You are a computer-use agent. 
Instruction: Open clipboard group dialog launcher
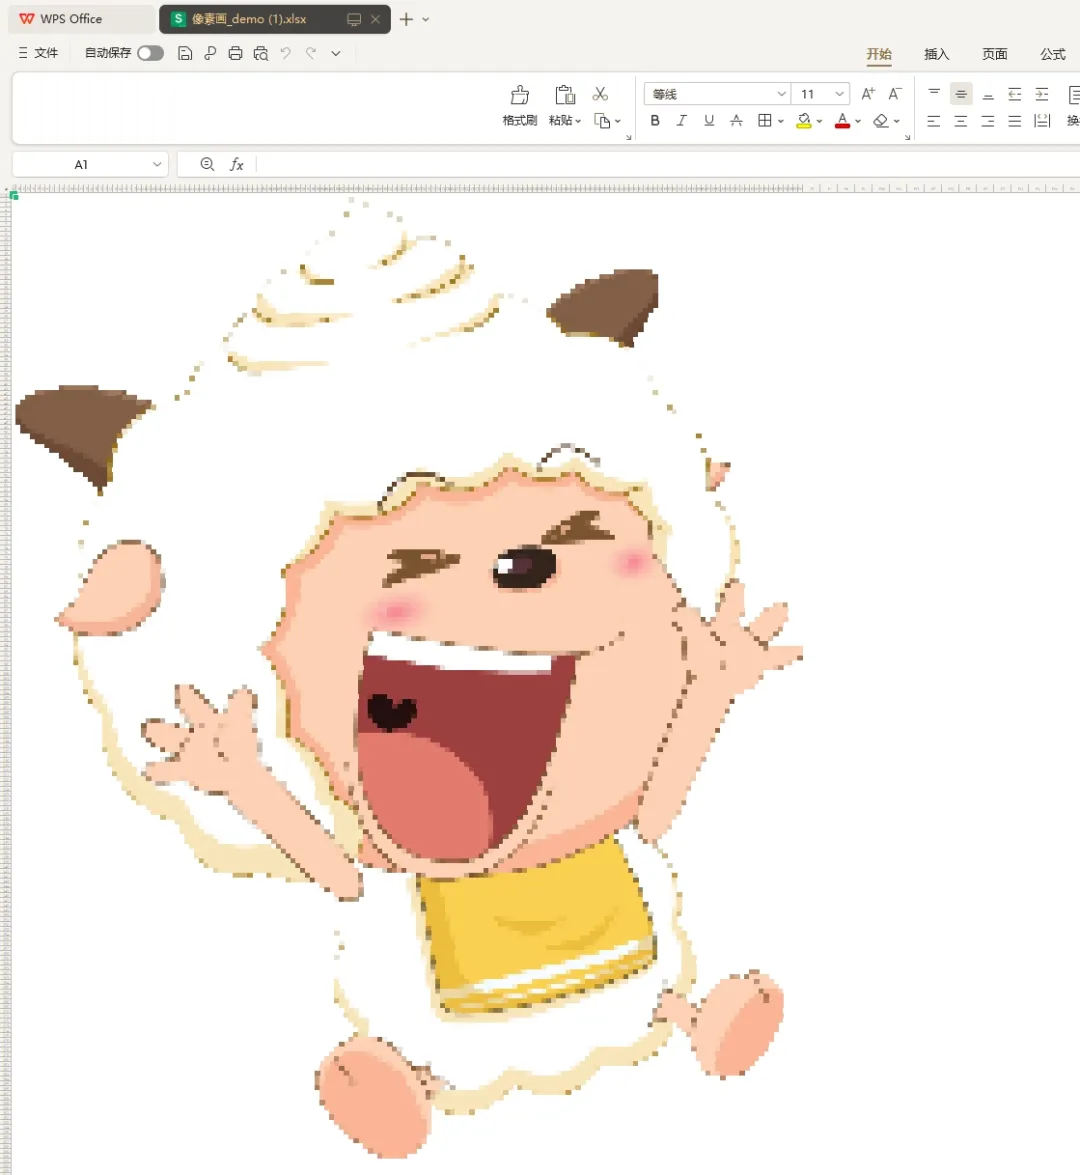[x=629, y=137]
